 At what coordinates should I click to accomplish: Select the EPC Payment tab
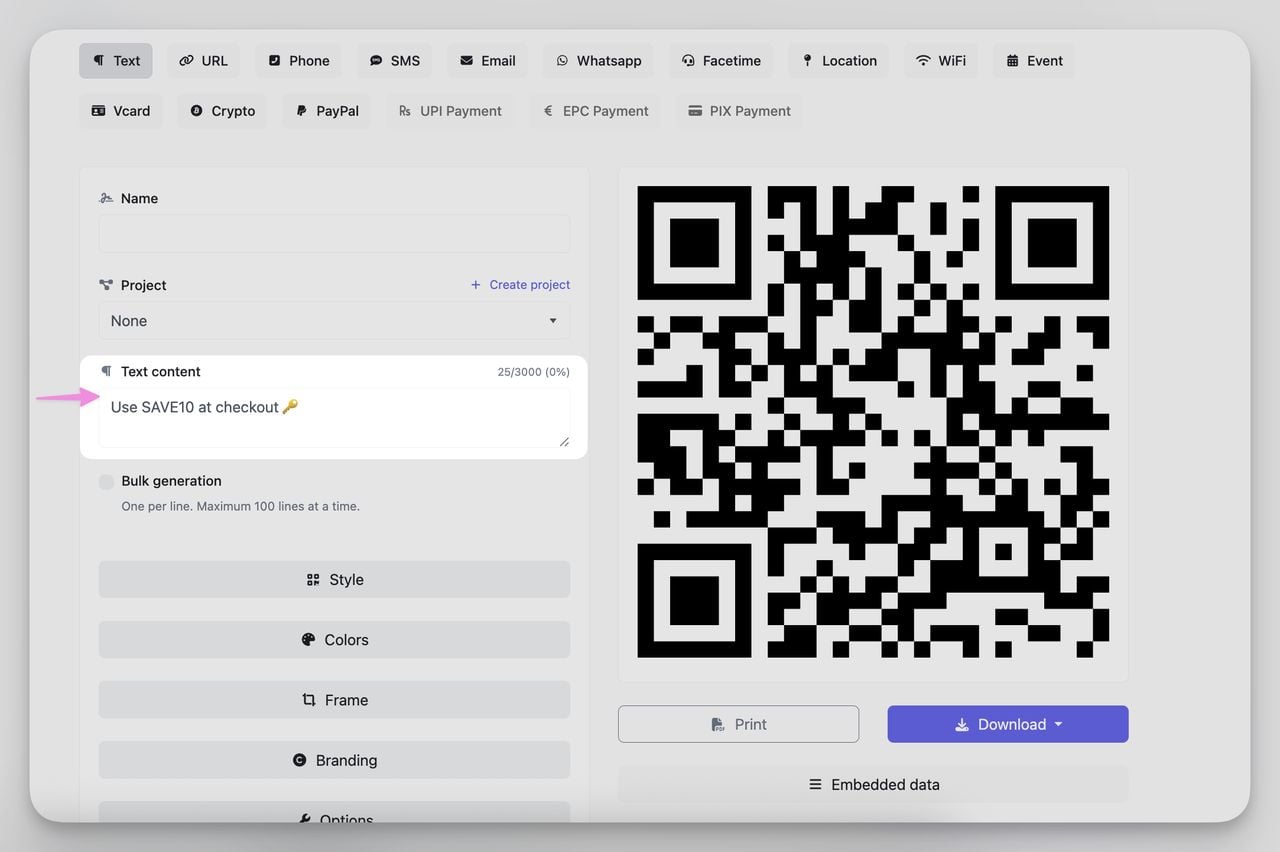[595, 111]
